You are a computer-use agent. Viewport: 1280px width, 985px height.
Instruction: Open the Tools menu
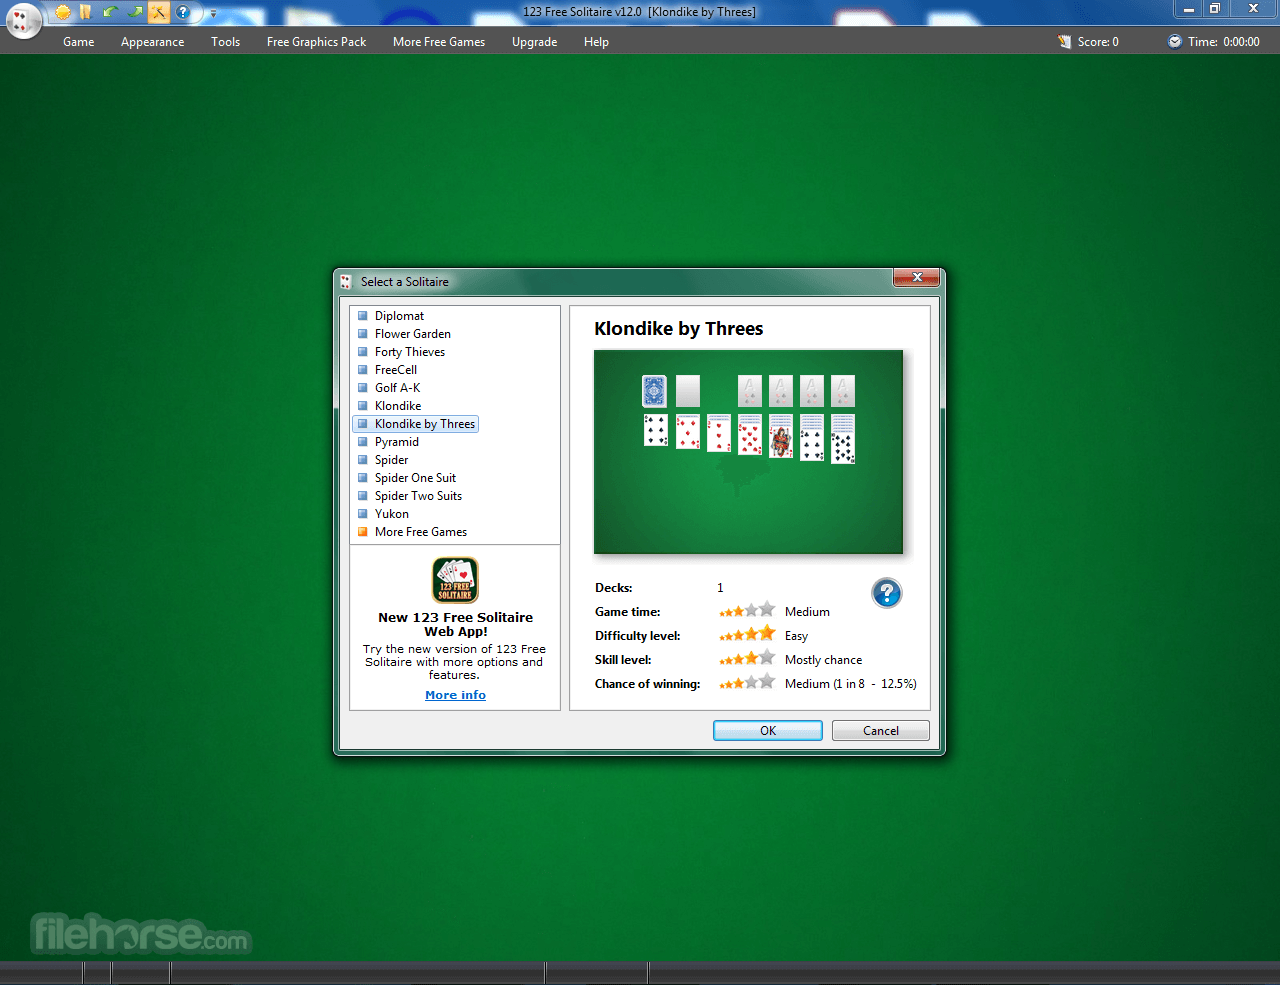(x=226, y=42)
